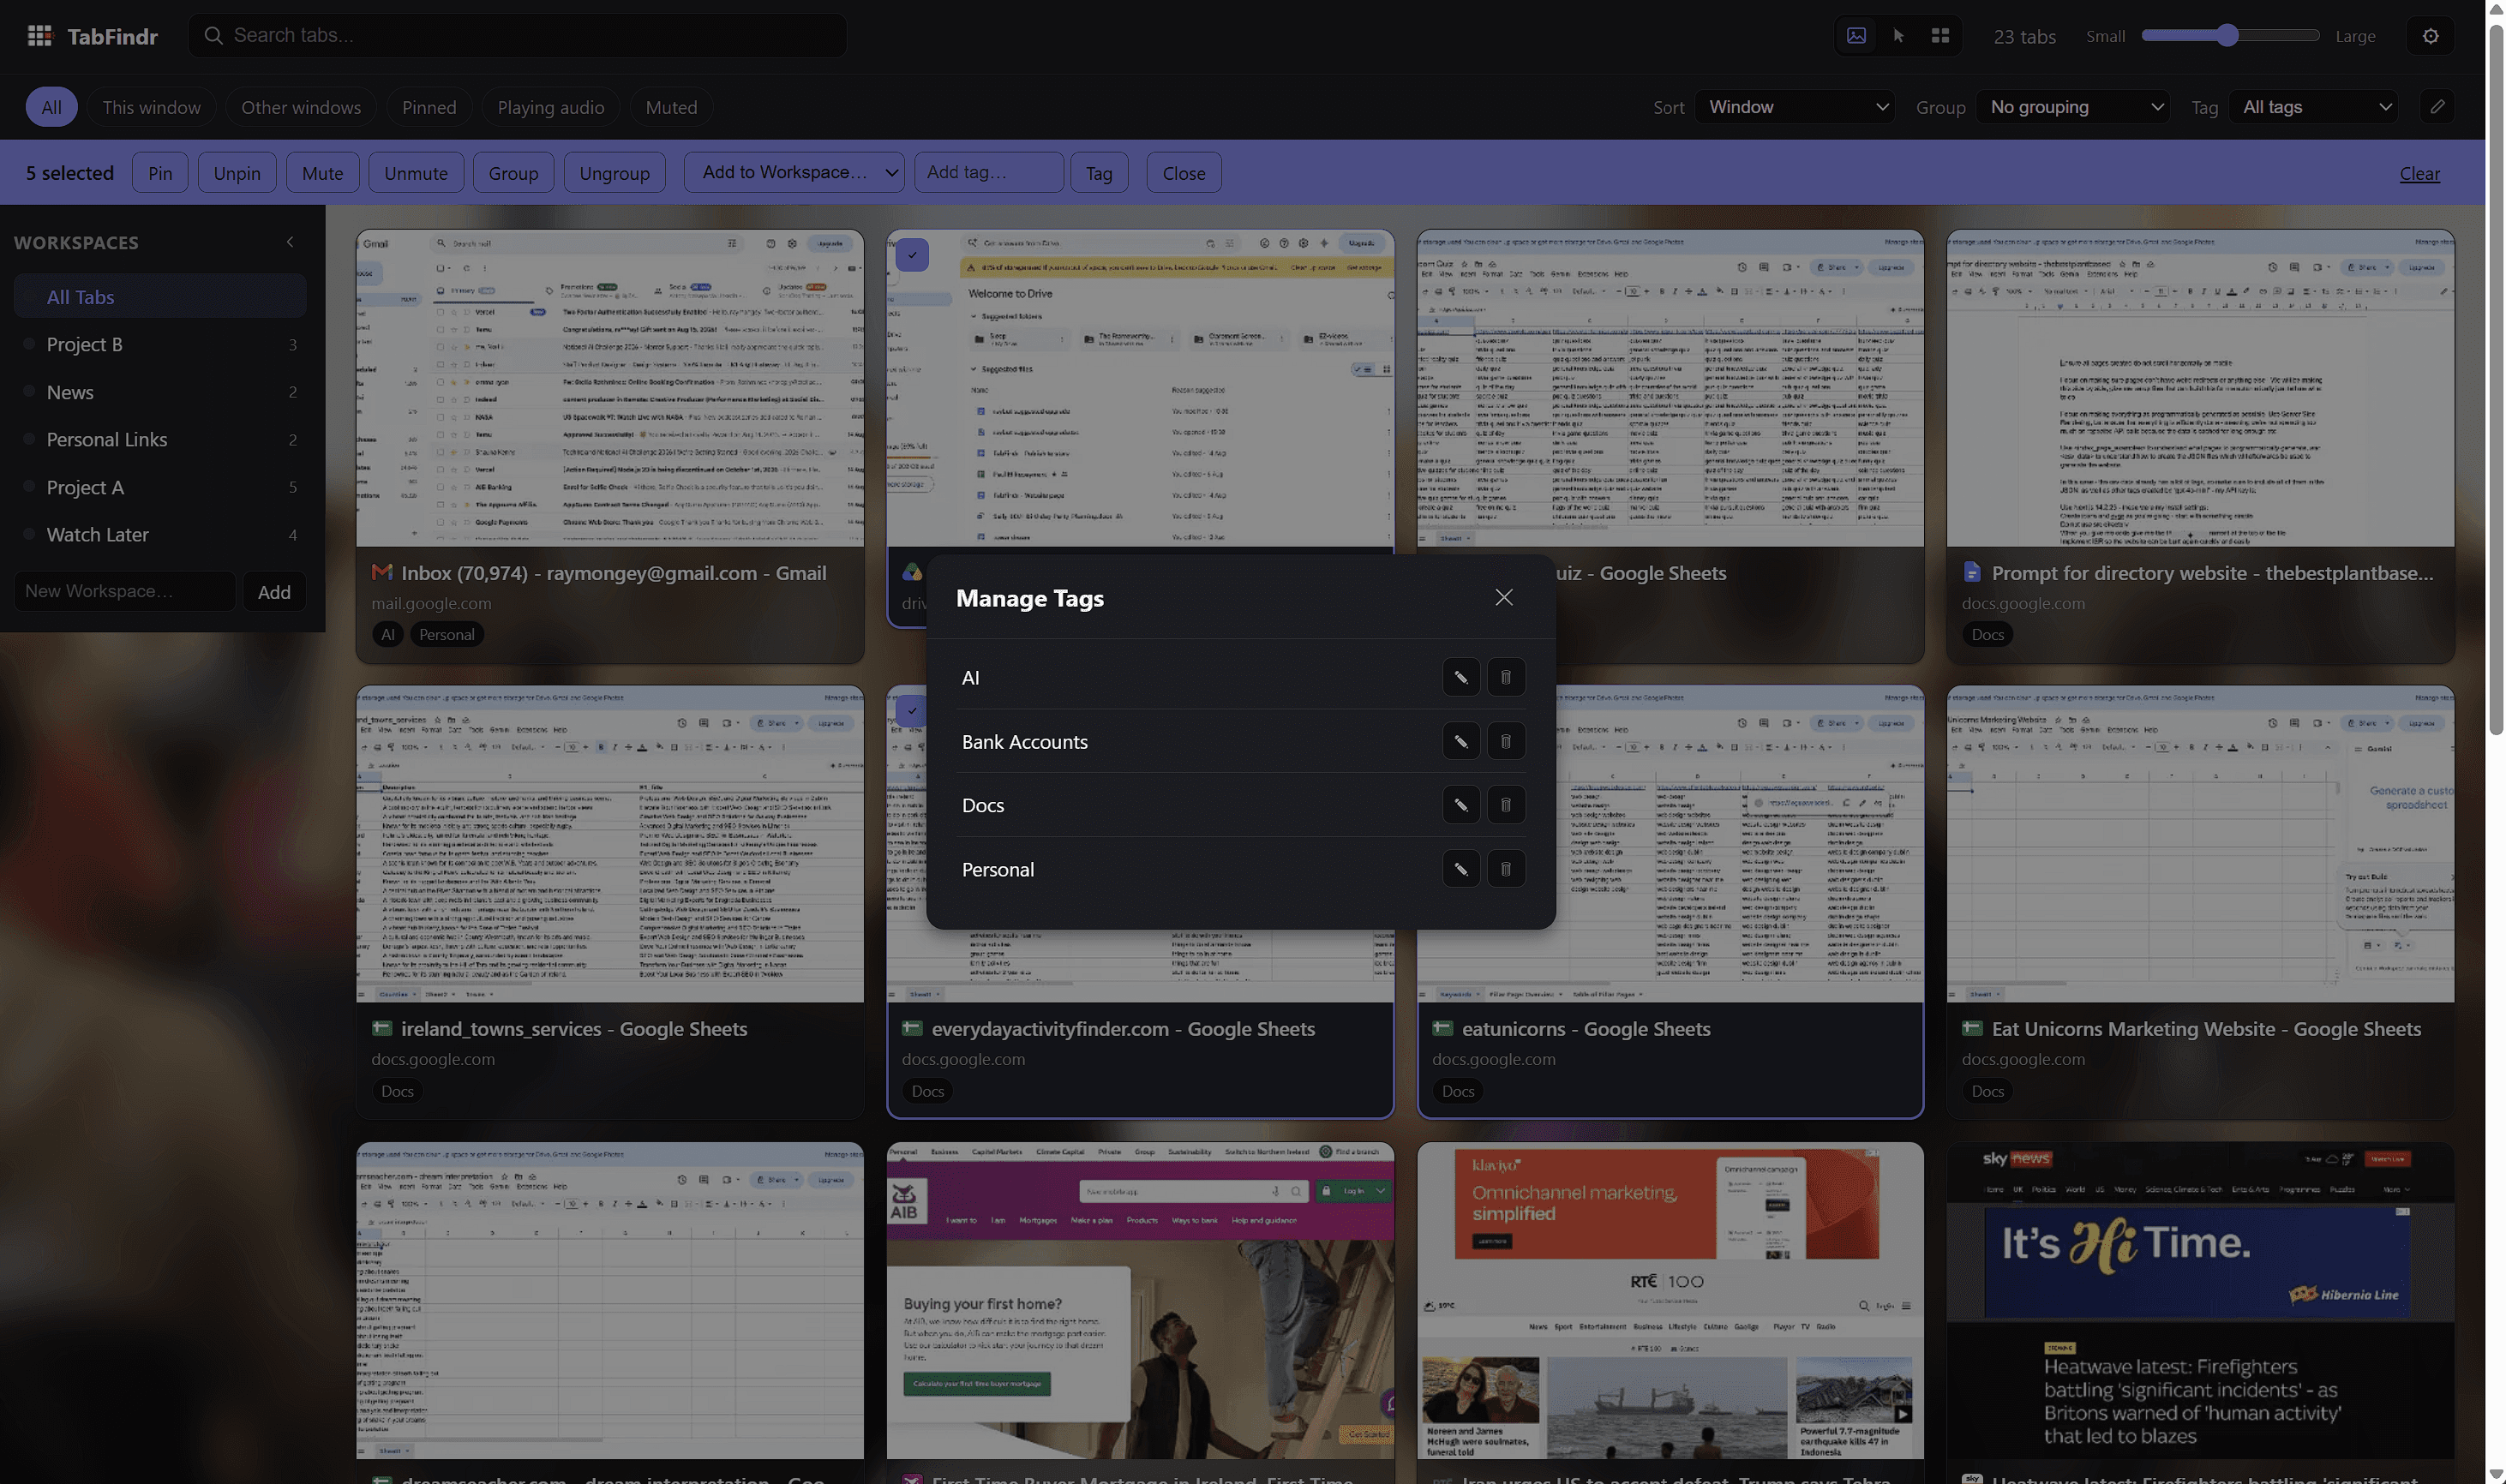Click Sheets favicon on ireland_towns_services card
The width and height of the screenshot is (2506, 1484).
pos(381,1029)
